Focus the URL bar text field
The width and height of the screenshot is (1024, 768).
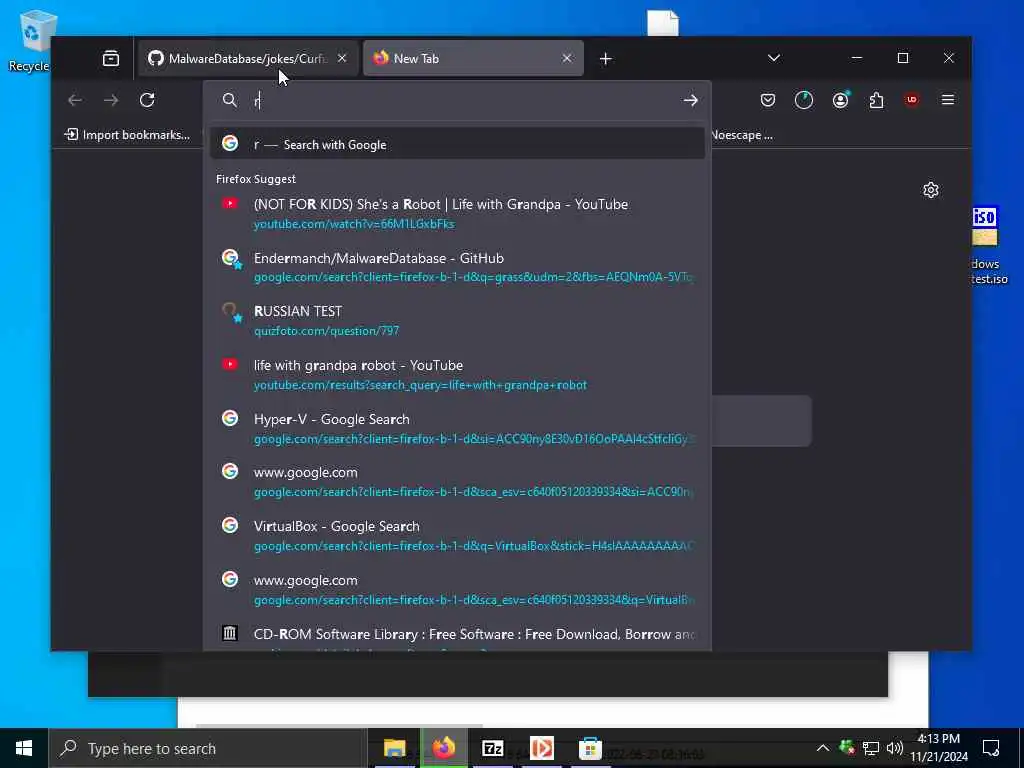pos(462,100)
